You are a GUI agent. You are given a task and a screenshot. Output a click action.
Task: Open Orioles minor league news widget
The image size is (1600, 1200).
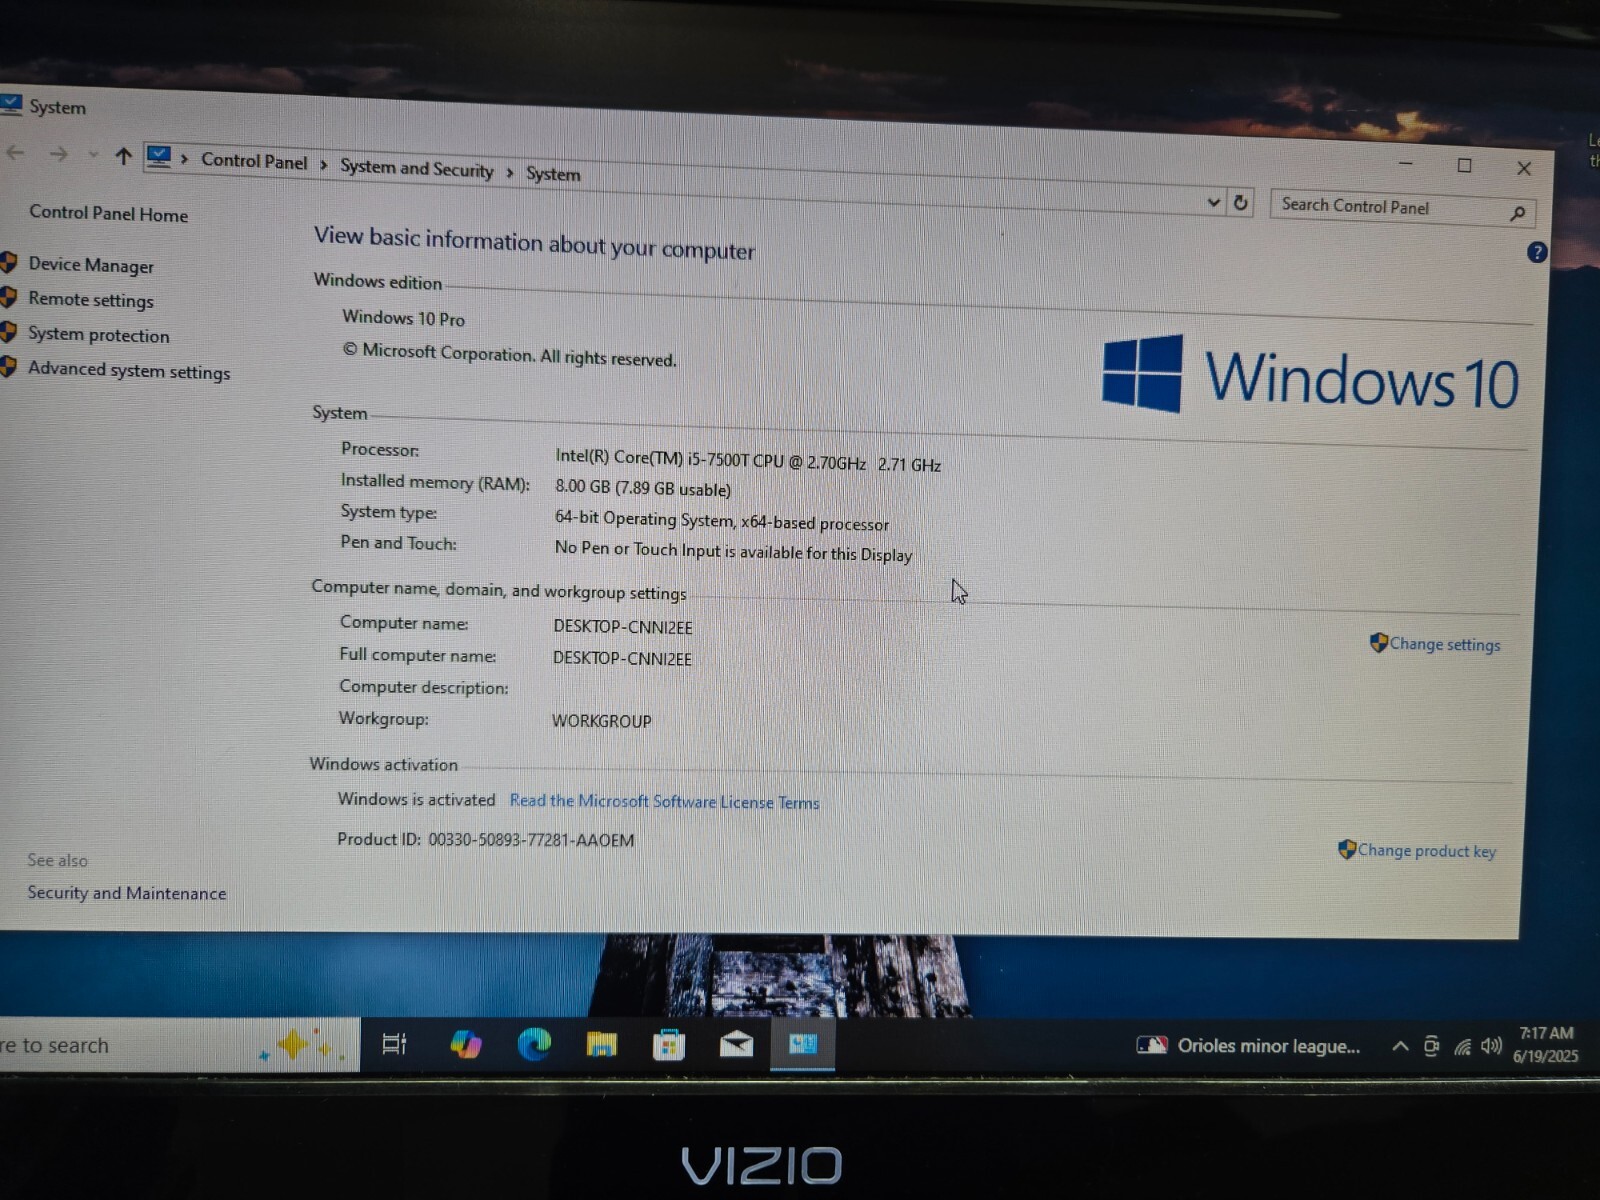(x=1248, y=1046)
